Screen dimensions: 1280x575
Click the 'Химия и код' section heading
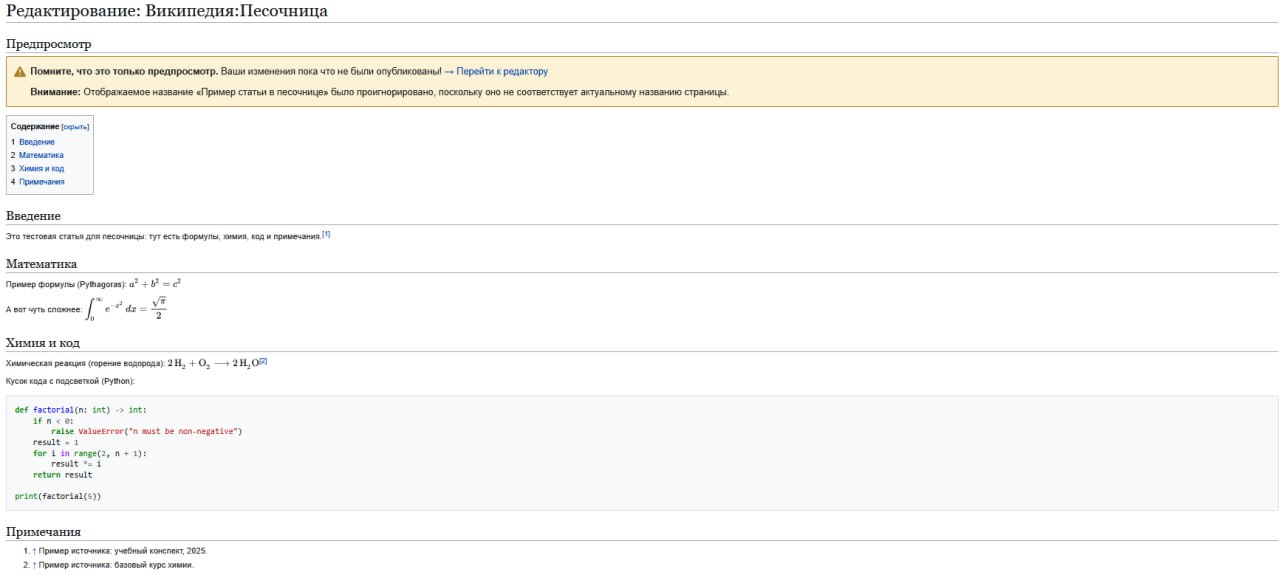point(43,343)
